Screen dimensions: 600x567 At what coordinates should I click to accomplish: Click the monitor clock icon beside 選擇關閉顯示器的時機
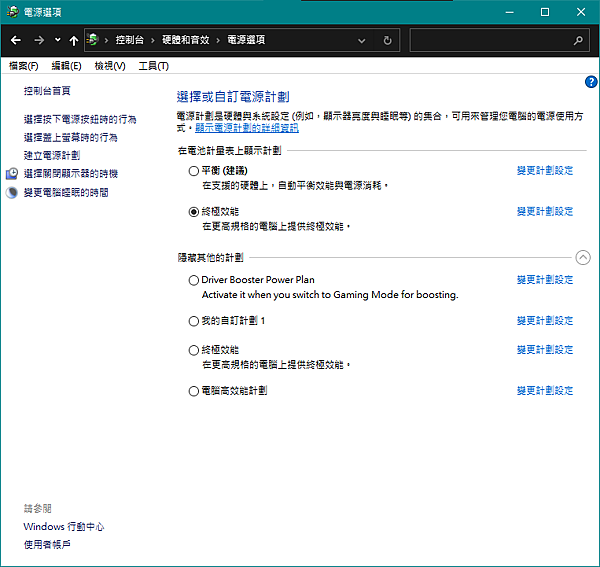(x=12, y=174)
